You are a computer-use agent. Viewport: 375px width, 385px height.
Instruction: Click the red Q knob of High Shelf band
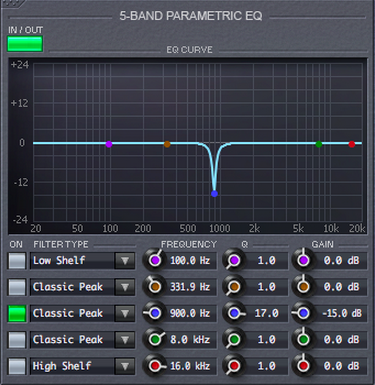234,366
